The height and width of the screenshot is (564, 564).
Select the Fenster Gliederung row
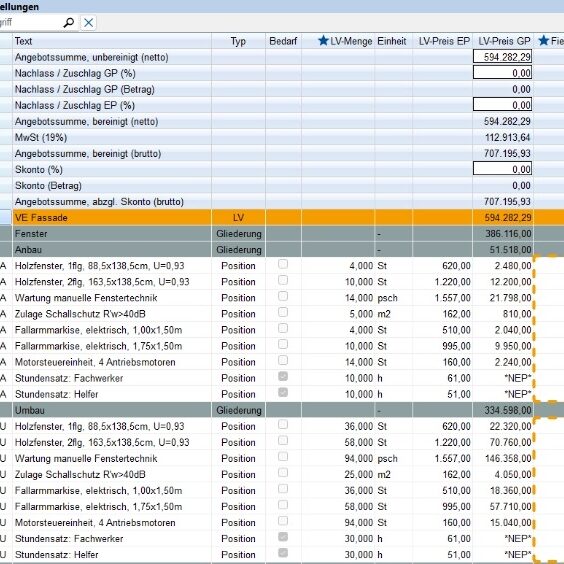tap(282, 234)
